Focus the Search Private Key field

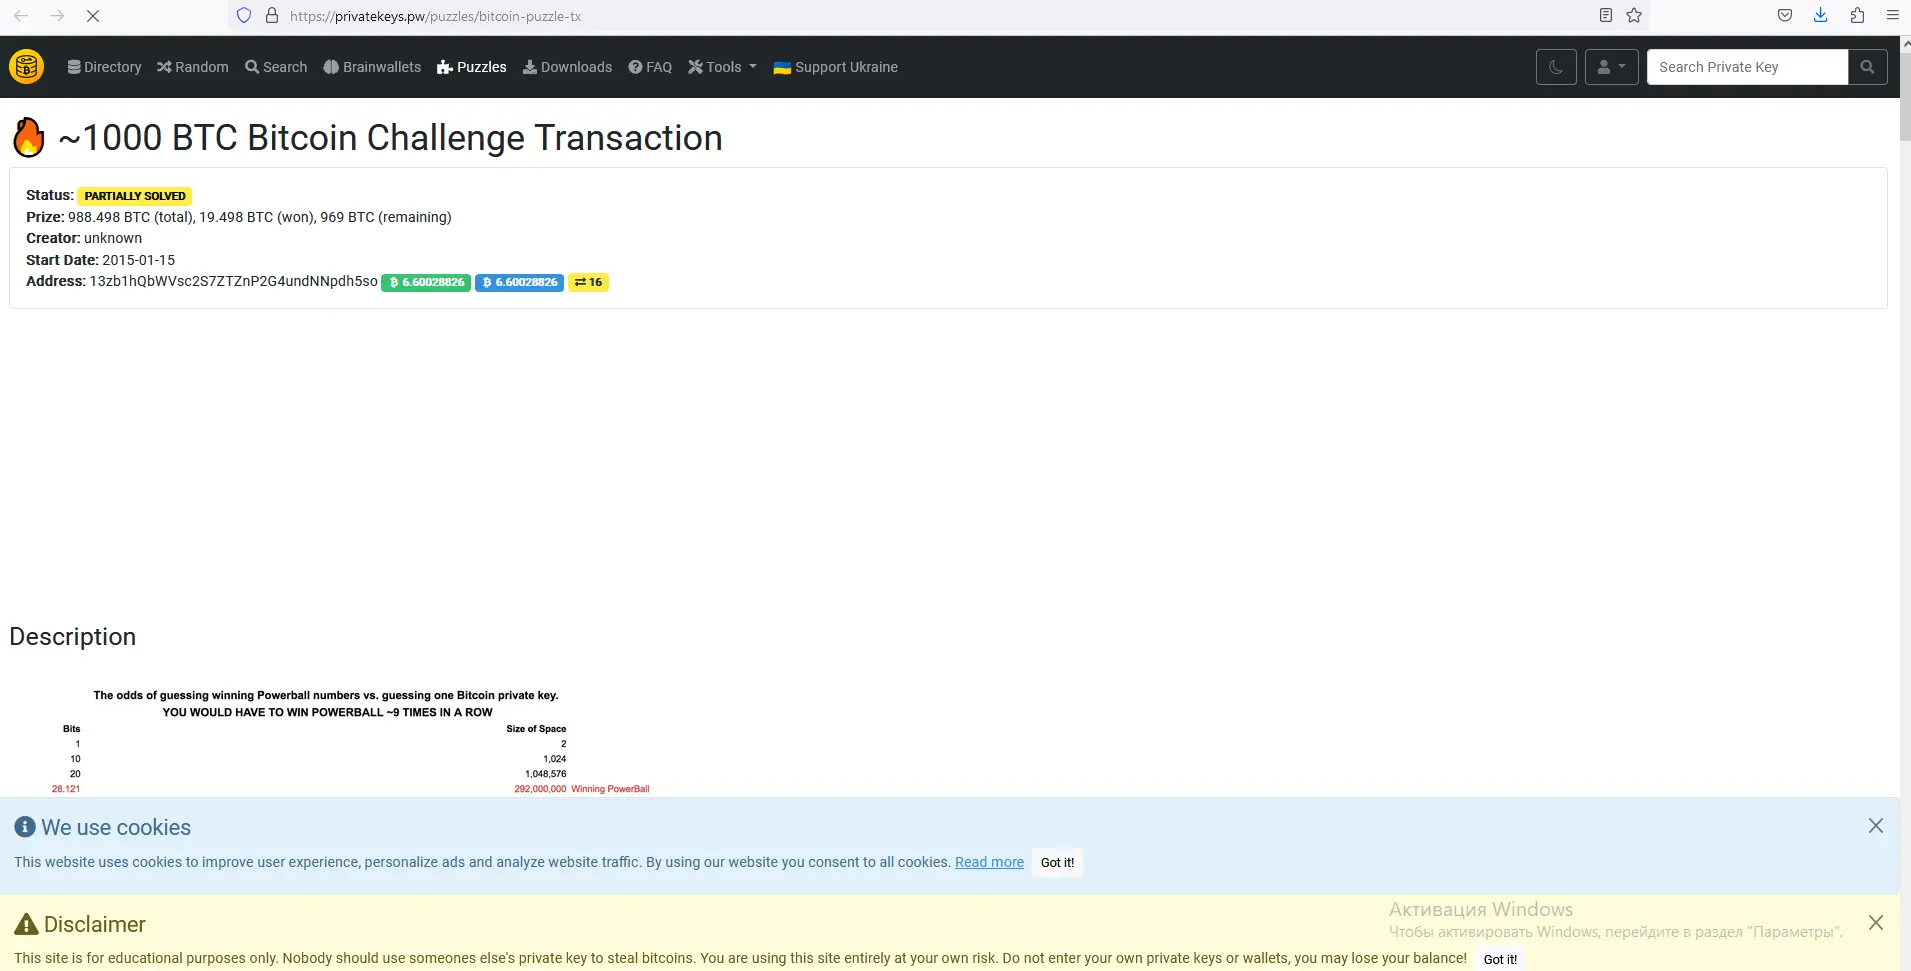1747,67
